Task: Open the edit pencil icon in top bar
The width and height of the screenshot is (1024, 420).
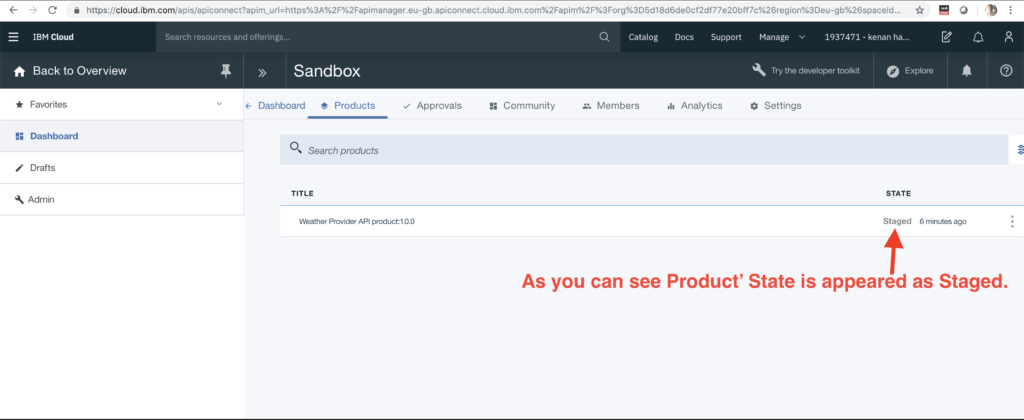Action: 946,38
